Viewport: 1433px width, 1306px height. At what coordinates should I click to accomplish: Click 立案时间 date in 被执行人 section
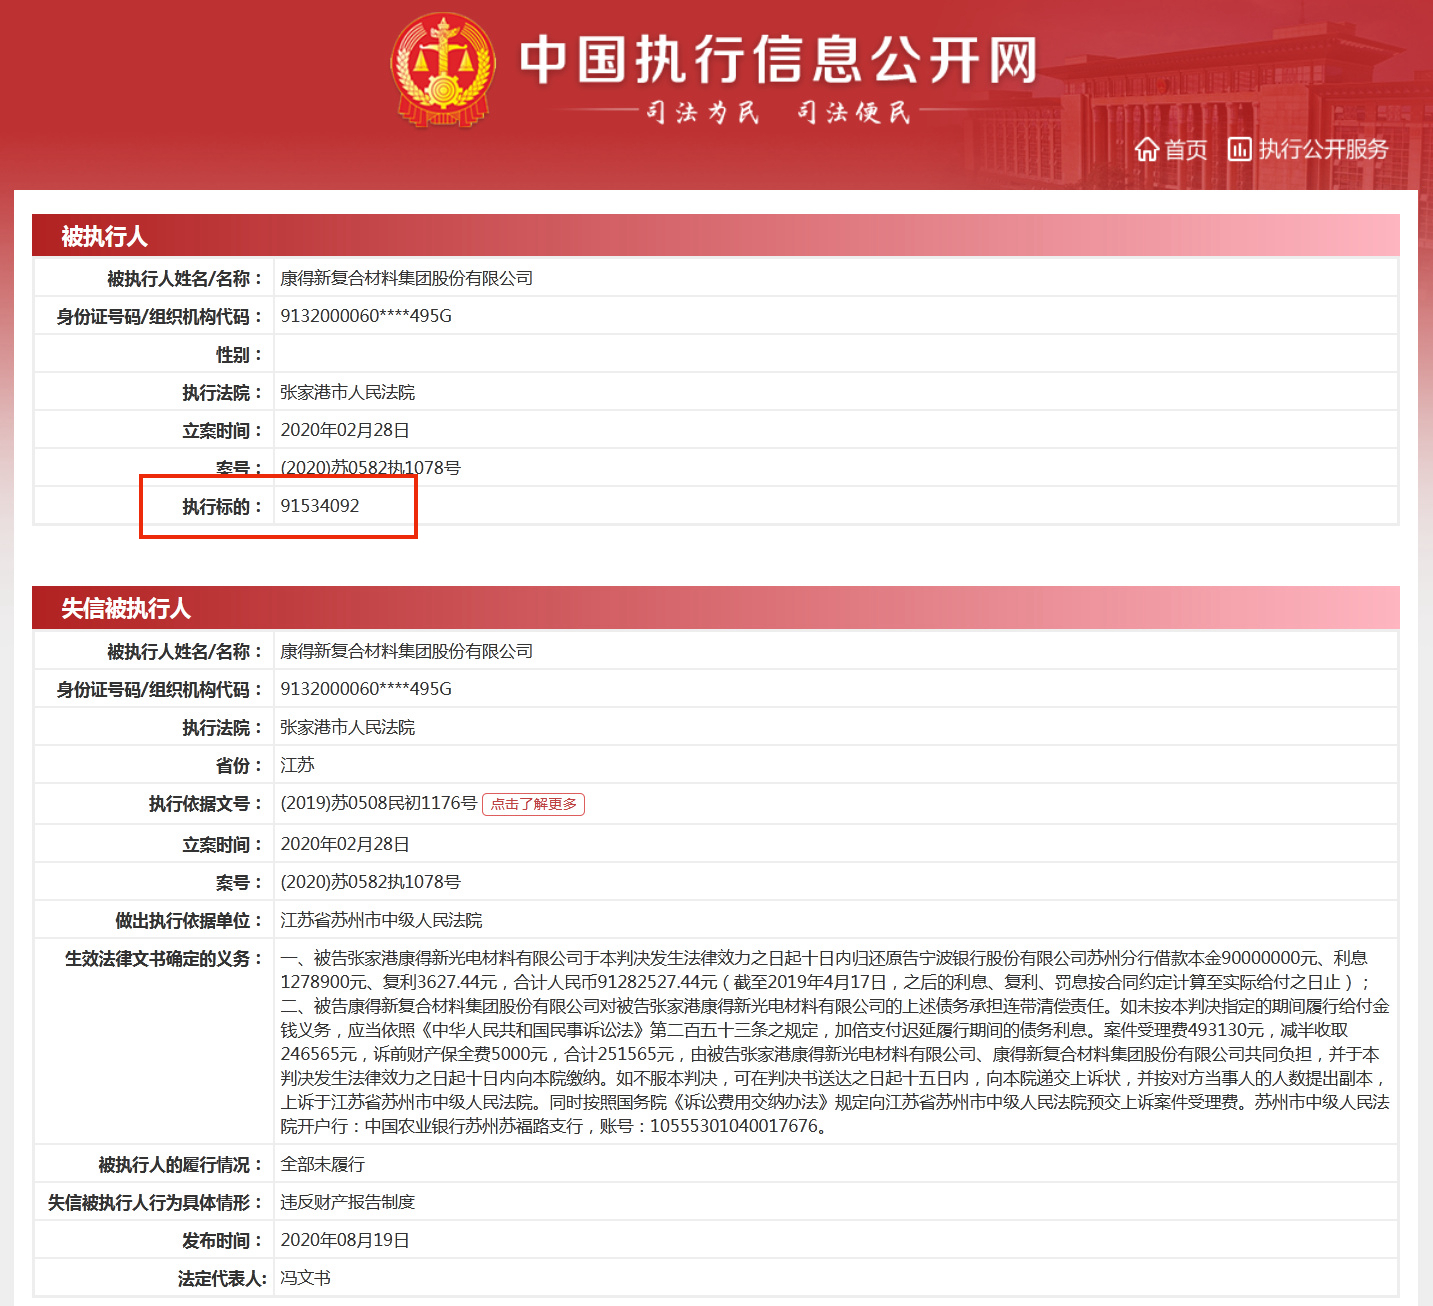[x=345, y=430]
